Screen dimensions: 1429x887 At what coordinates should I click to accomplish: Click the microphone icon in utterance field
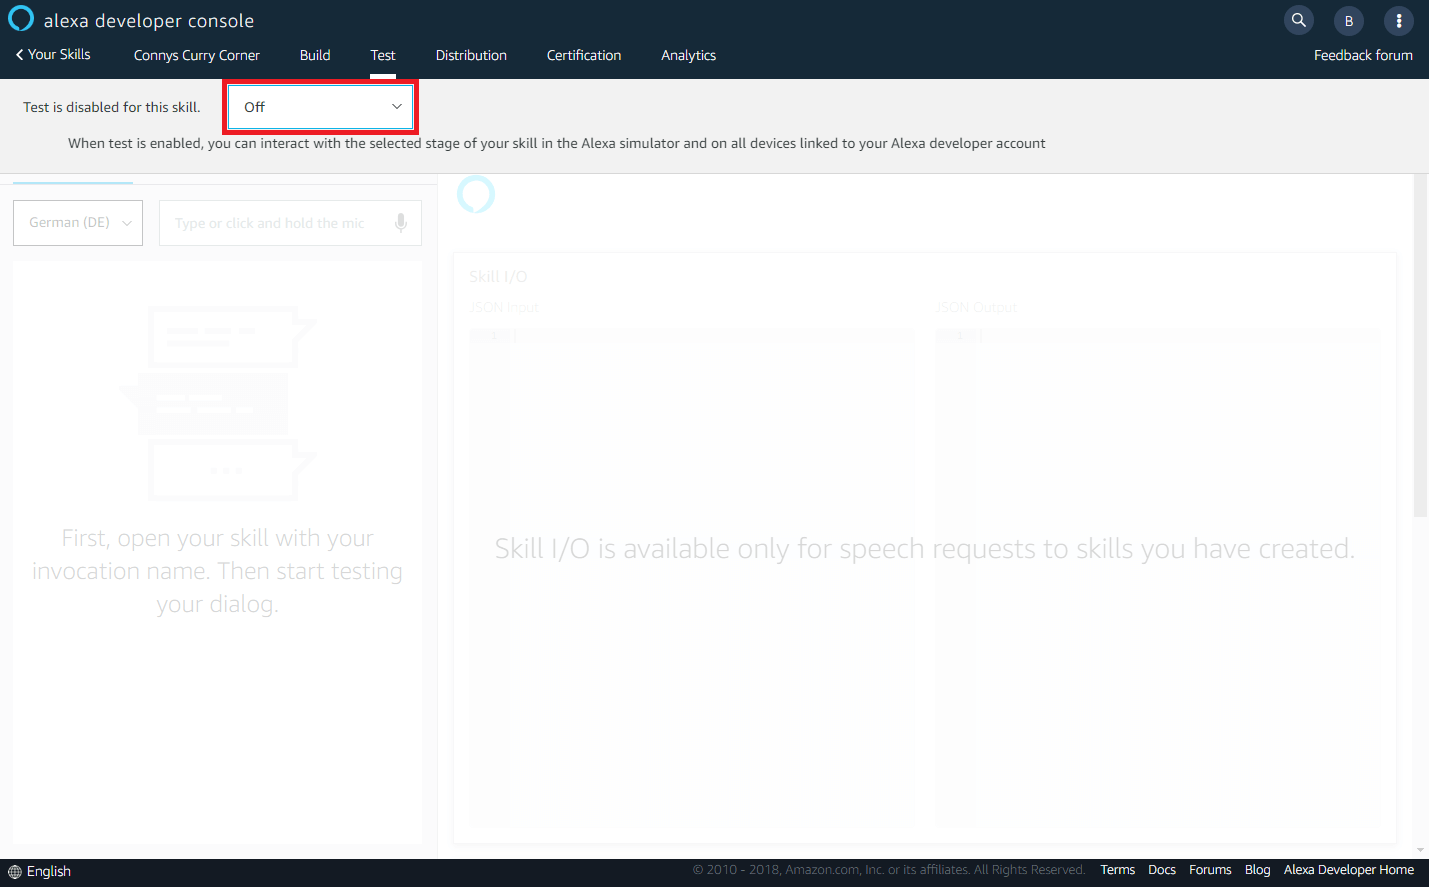tap(401, 222)
